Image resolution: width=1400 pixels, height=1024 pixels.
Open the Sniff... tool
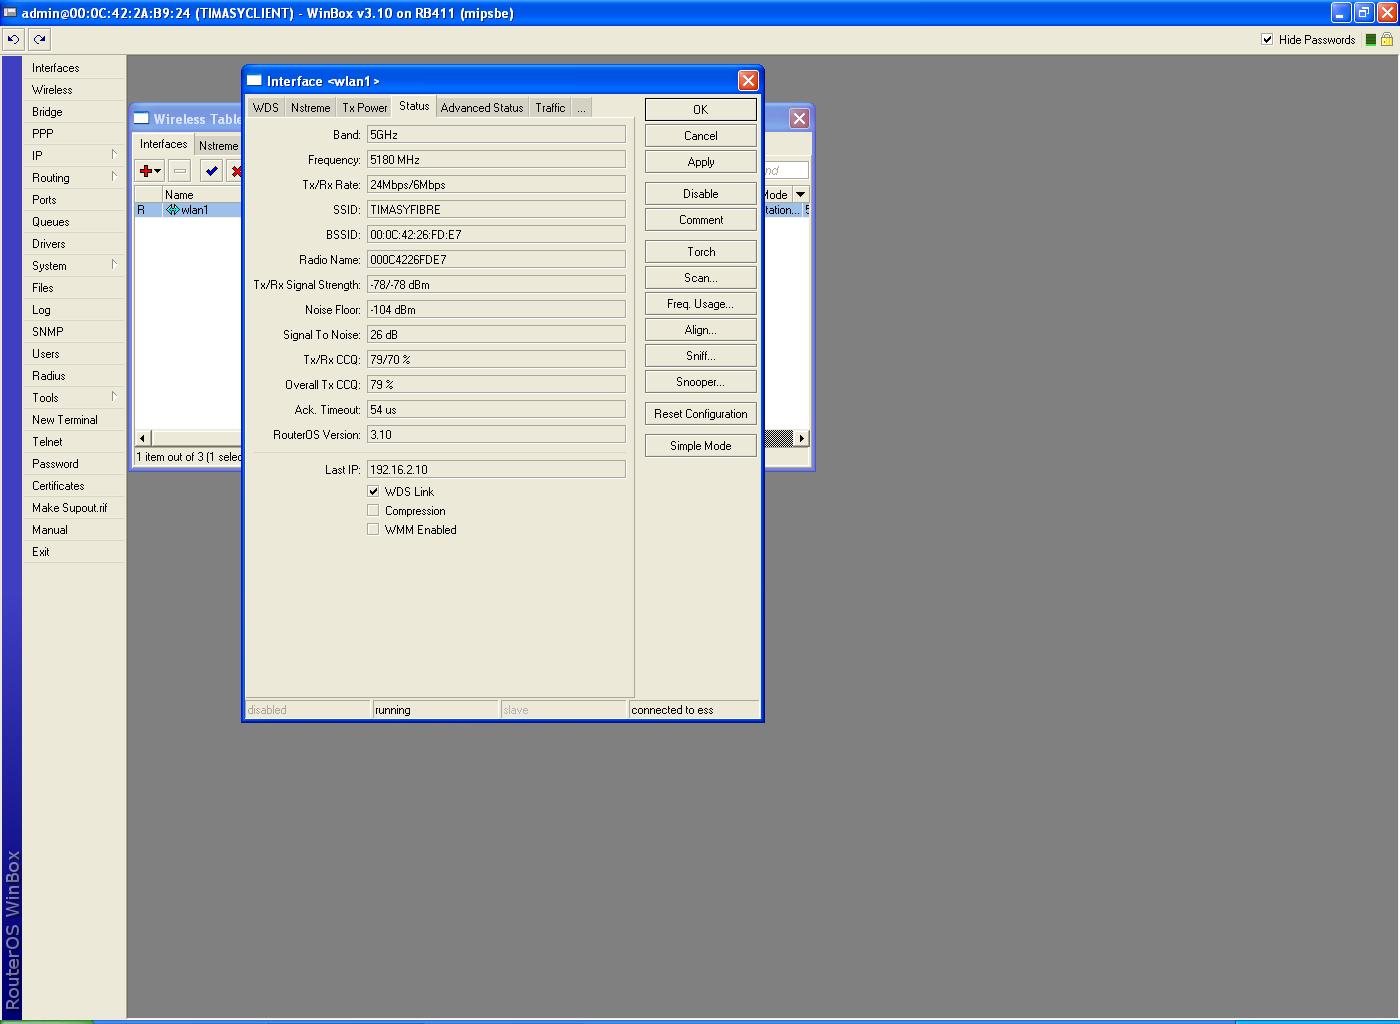(x=701, y=356)
